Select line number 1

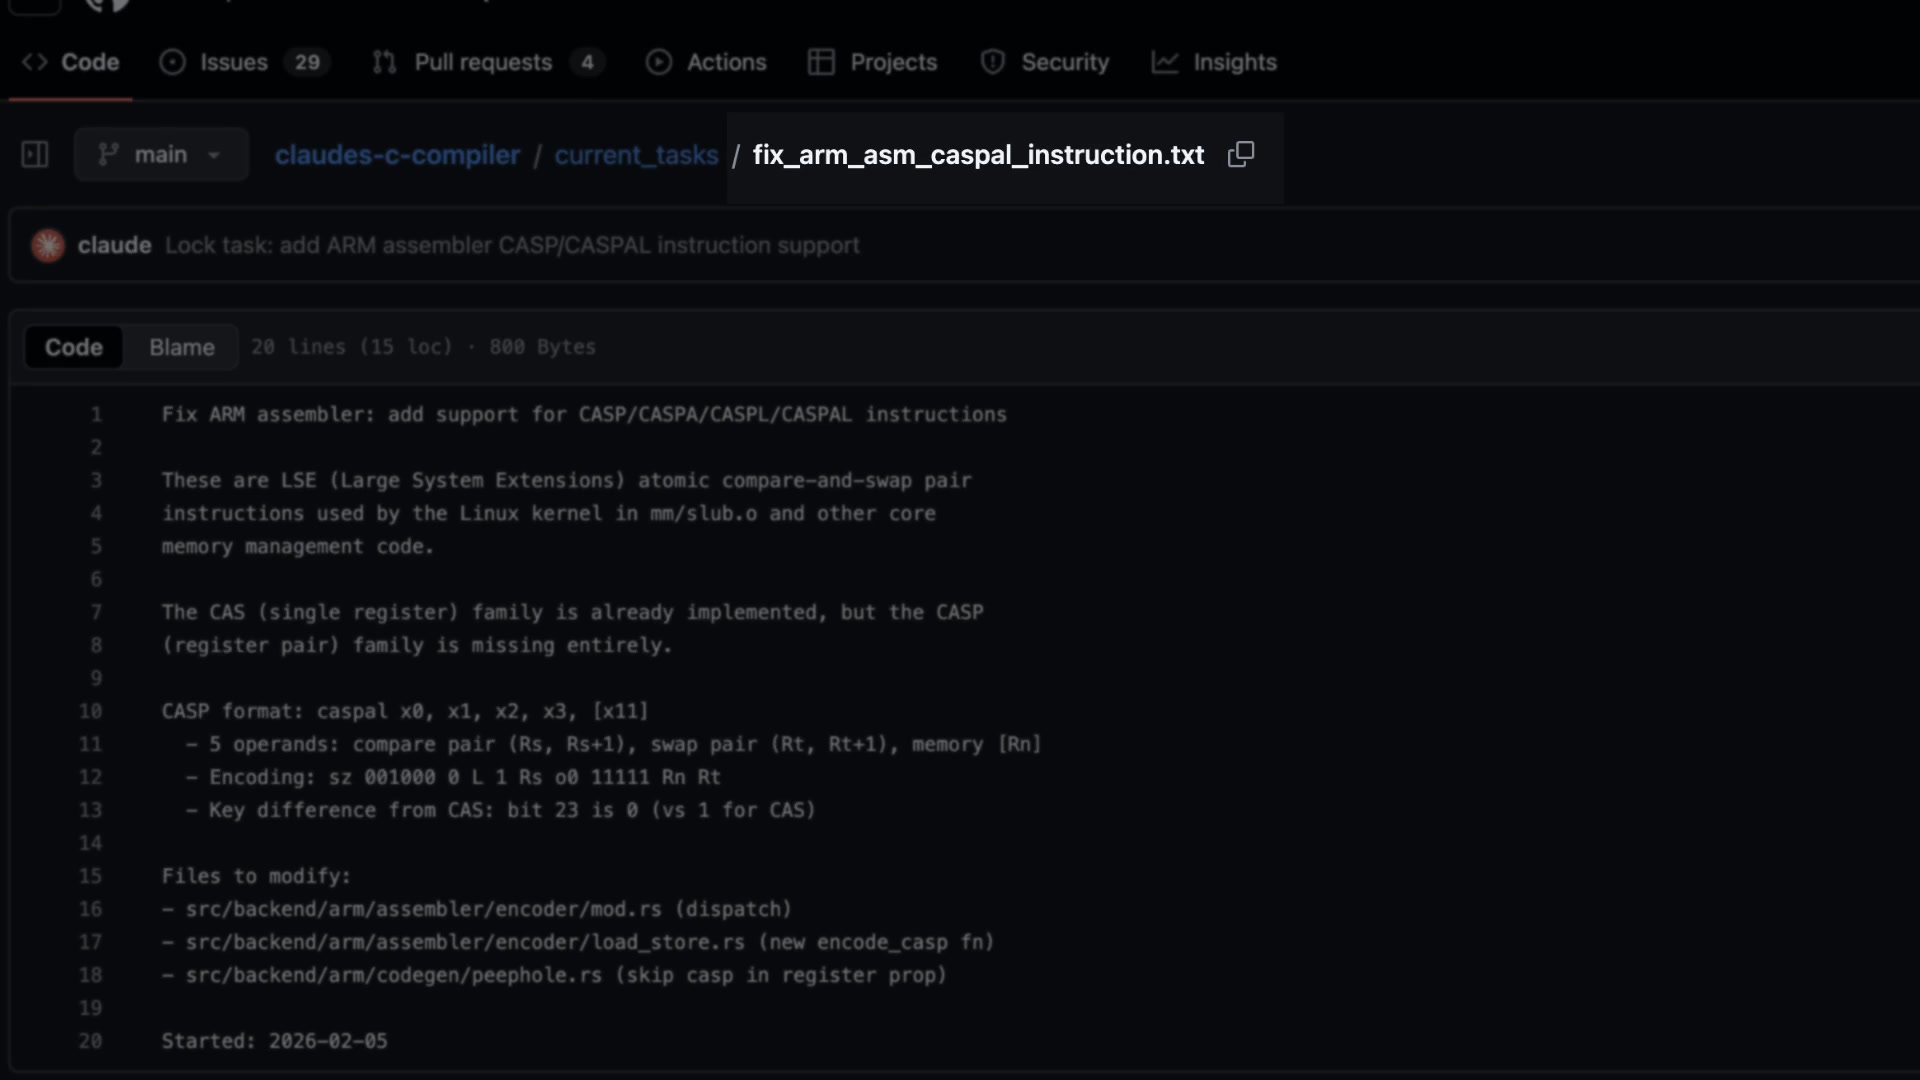coord(96,414)
